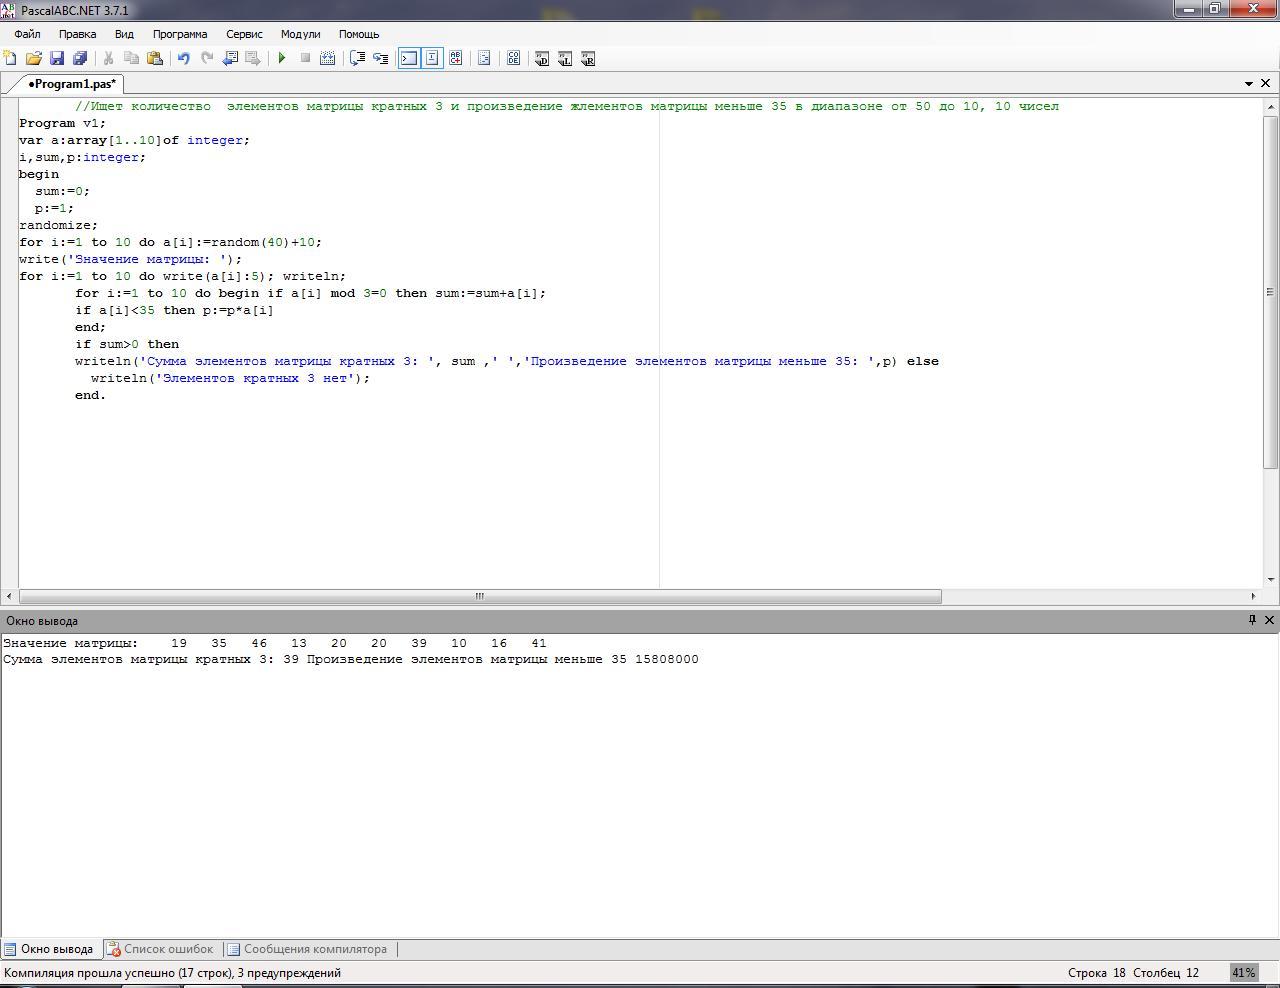The width and height of the screenshot is (1280, 988).
Task: Save the program with the floppy disk icon
Action: point(57,58)
